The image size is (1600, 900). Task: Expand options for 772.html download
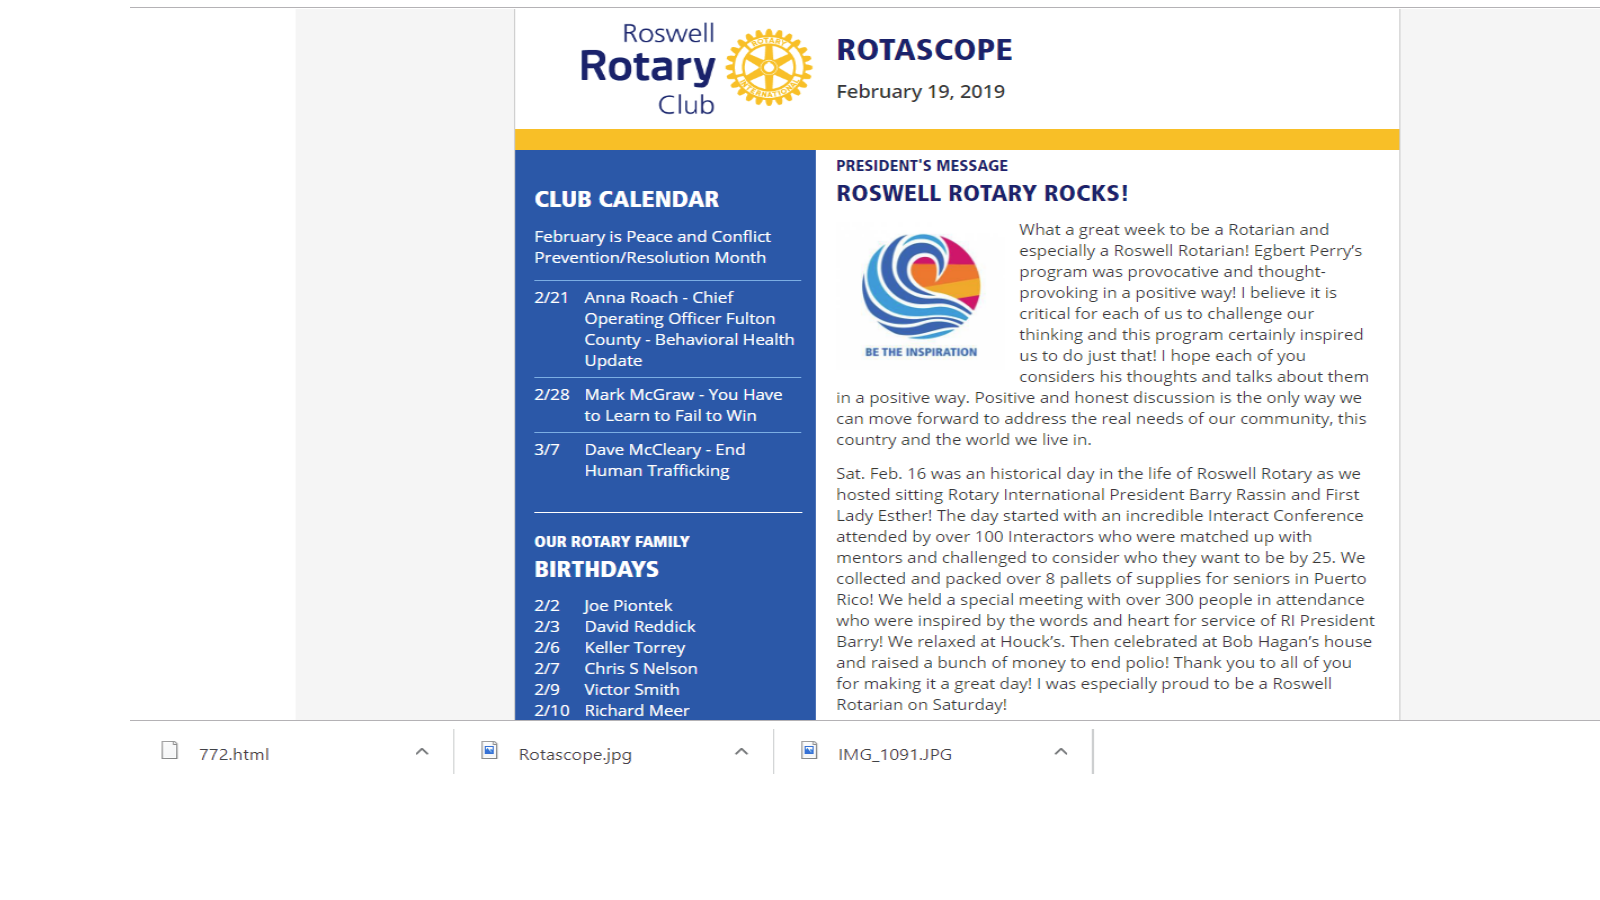422,752
